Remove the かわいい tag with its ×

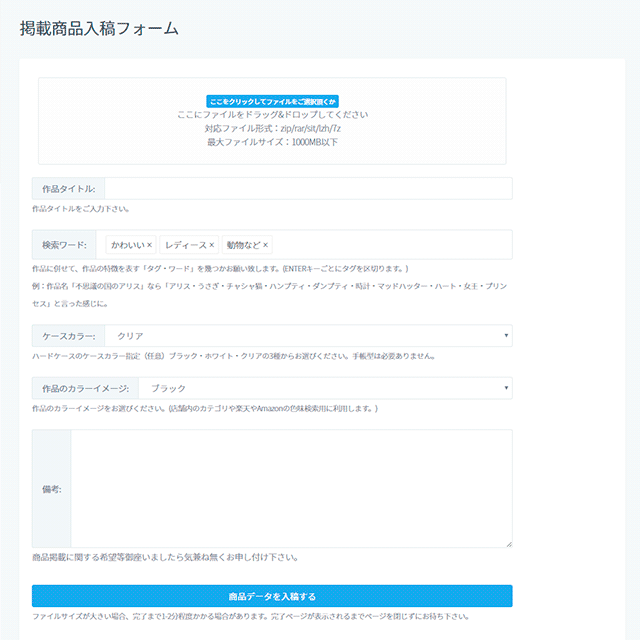149,245
